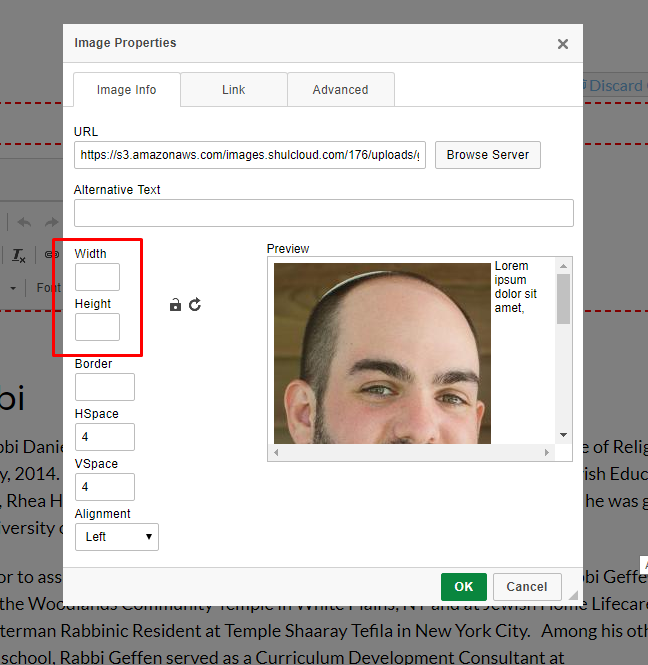The height and width of the screenshot is (665, 648).
Task: Click the reset size icon
Action: [x=195, y=305]
